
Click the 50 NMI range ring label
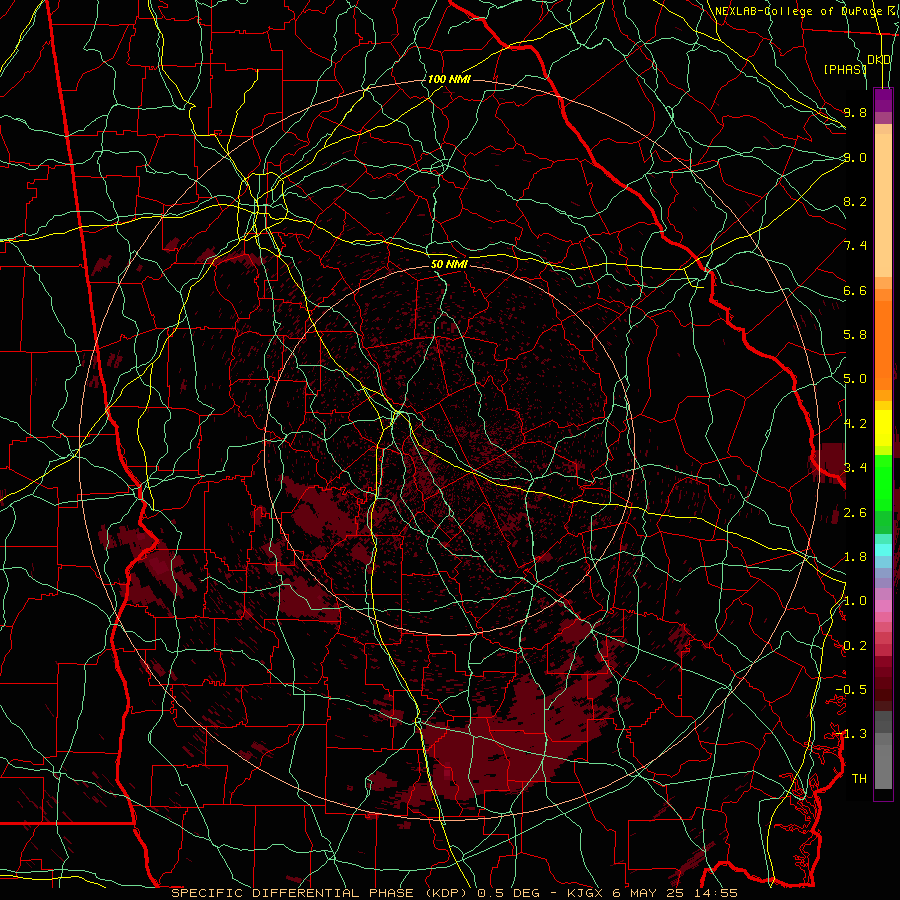point(449,265)
